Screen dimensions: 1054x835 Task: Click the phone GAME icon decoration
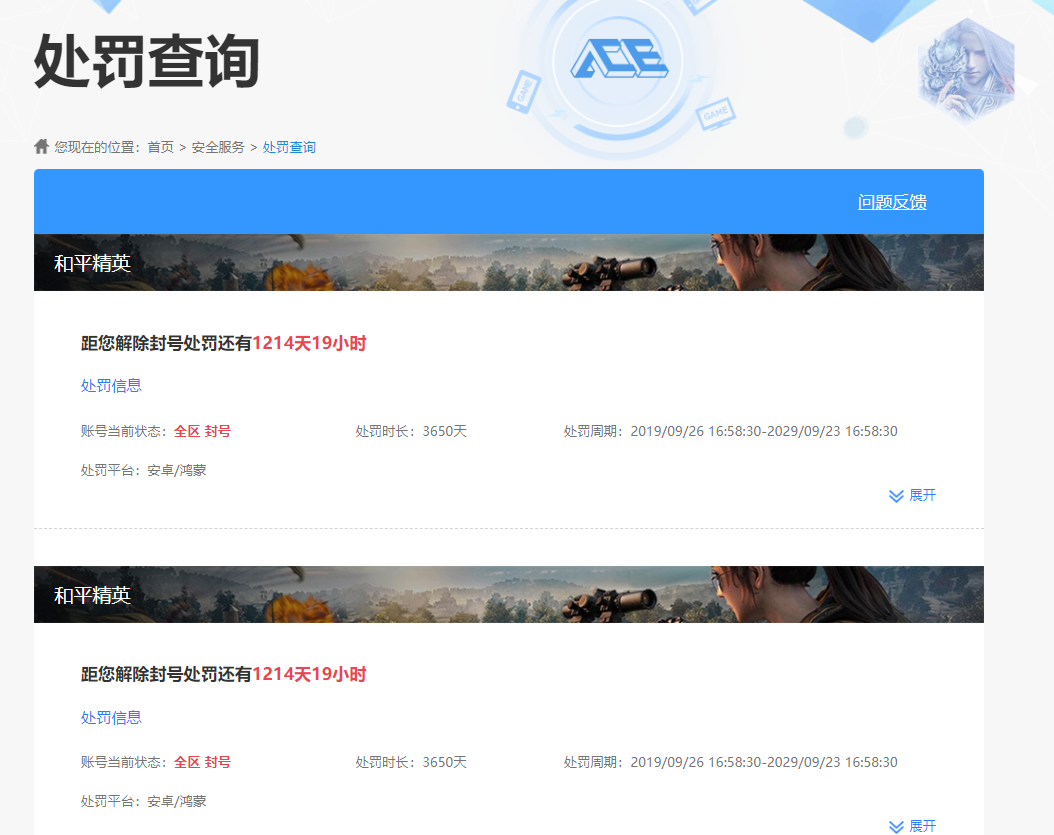[524, 91]
